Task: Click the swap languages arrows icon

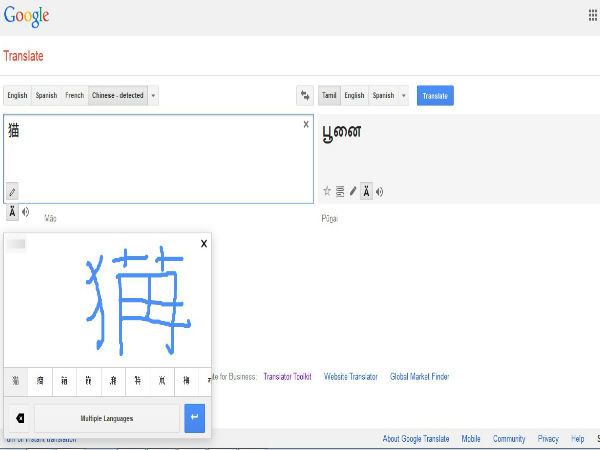Action: (305, 96)
